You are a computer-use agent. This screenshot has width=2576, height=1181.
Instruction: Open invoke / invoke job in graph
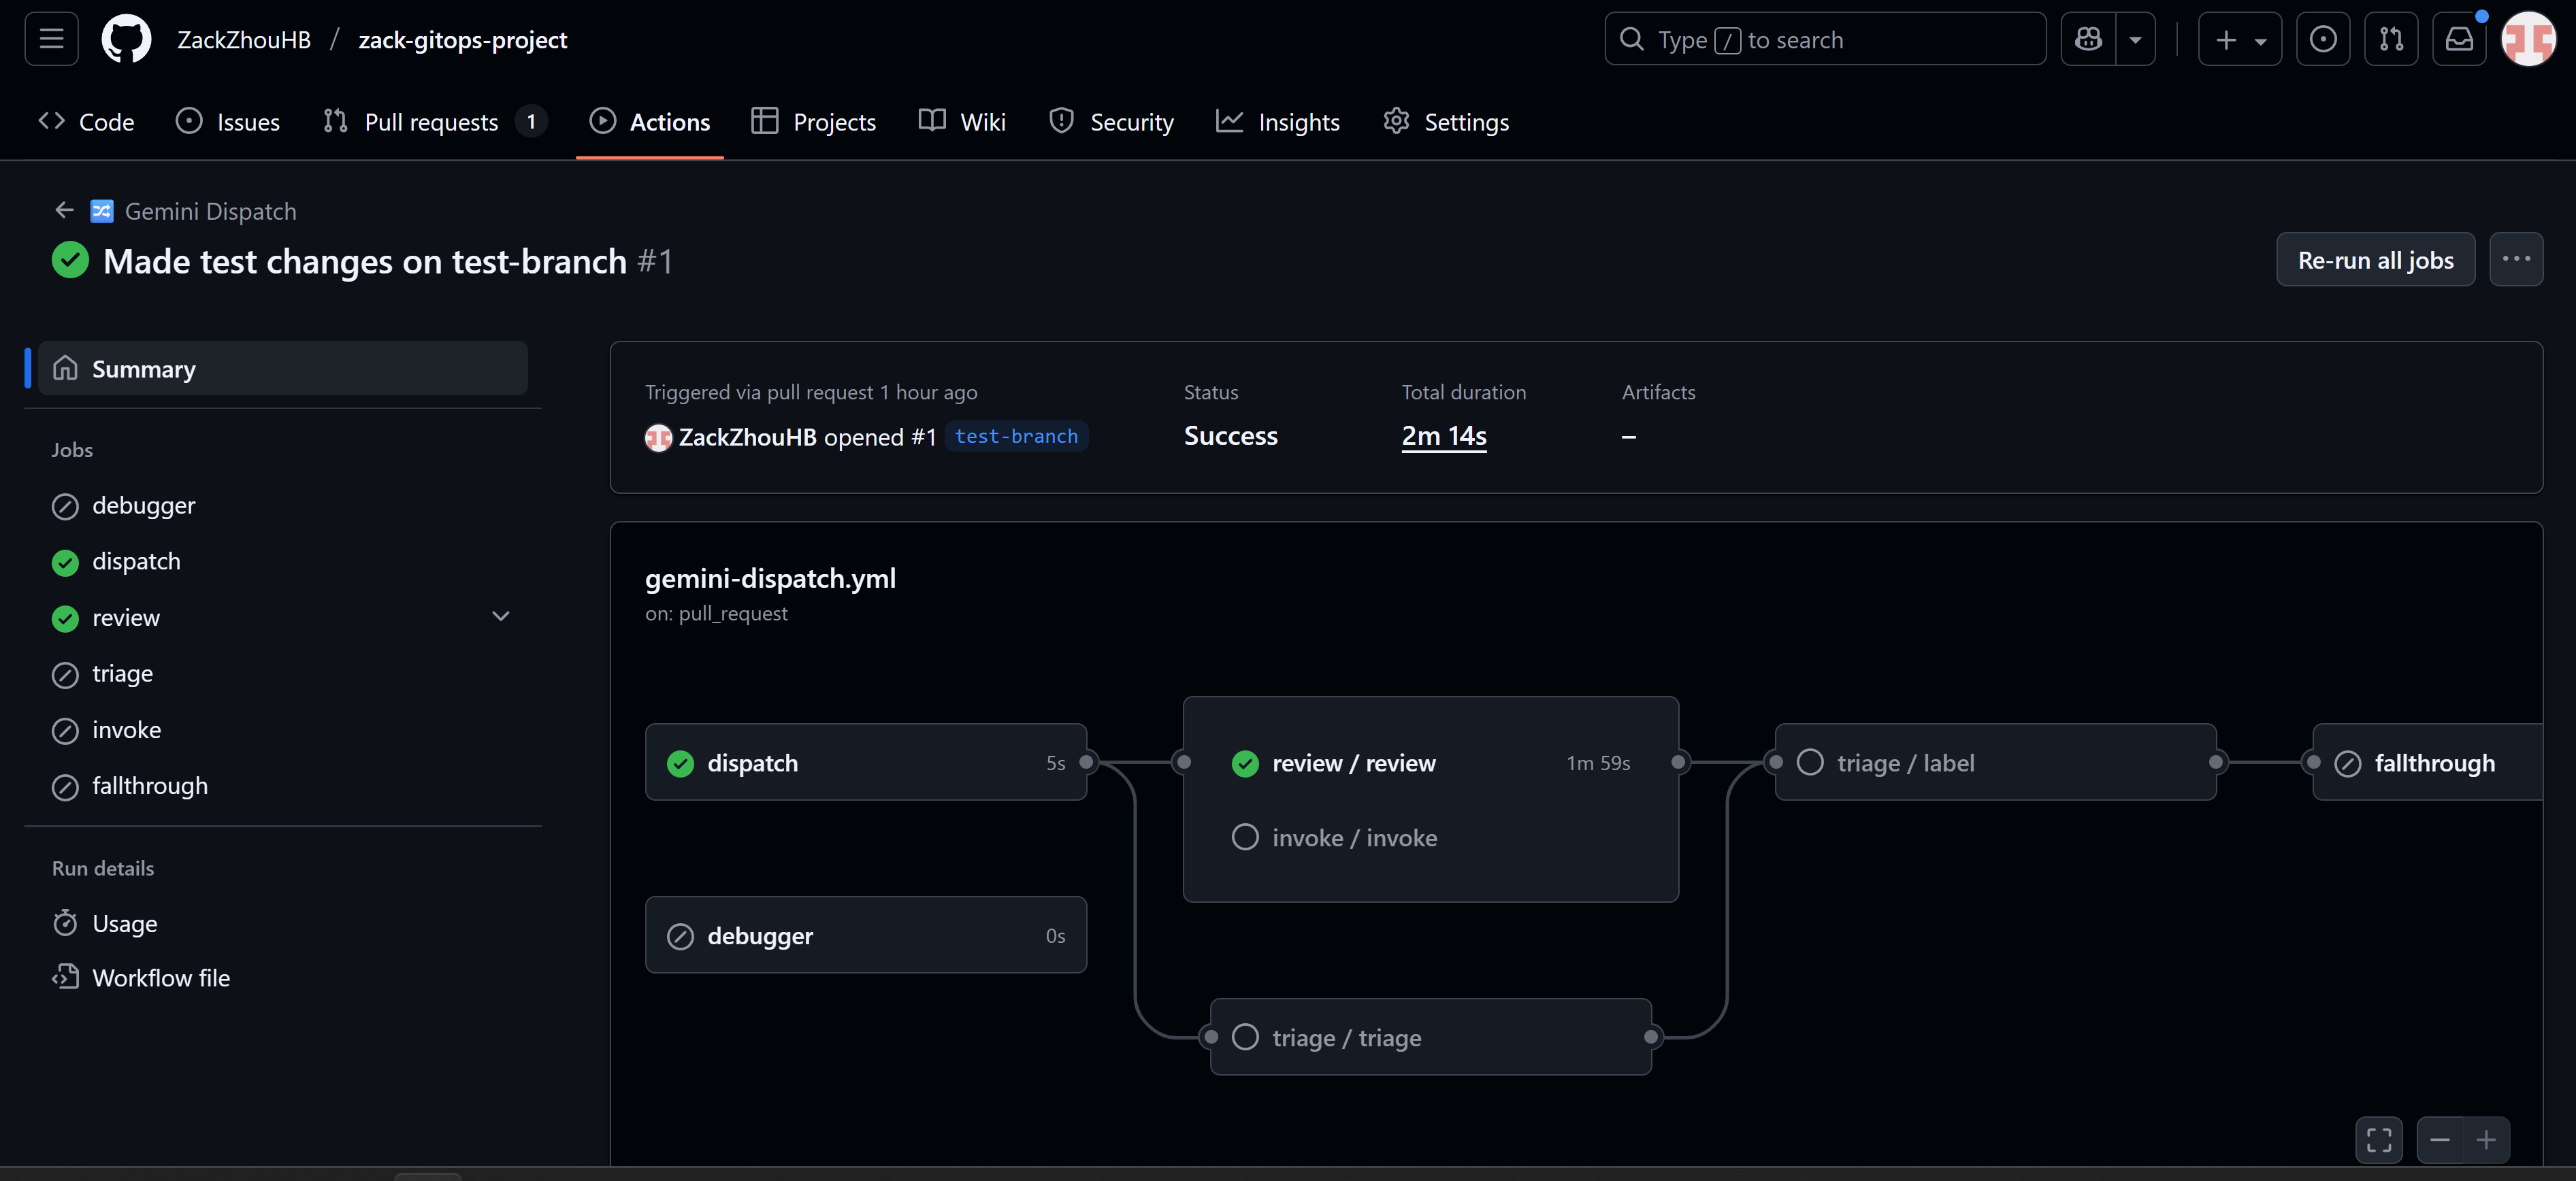point(1431,838)
